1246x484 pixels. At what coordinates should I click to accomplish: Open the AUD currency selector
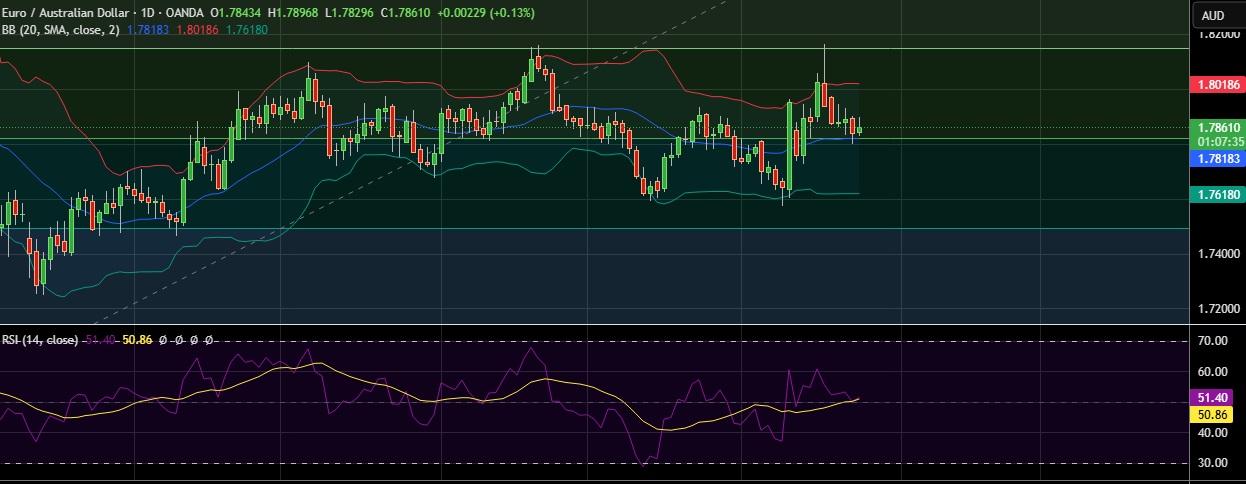coord(1213,15)
